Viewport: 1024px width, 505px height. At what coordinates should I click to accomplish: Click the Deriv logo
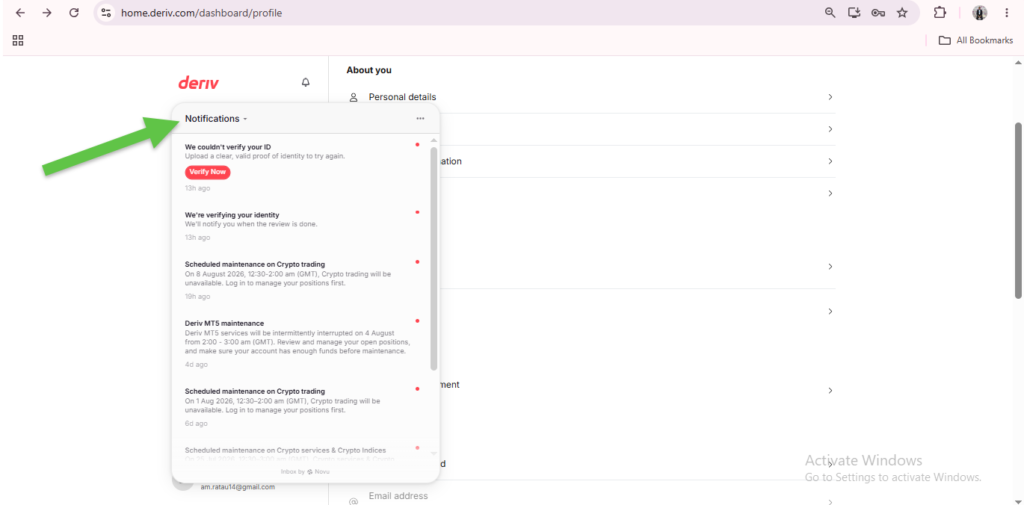(199, 83)
